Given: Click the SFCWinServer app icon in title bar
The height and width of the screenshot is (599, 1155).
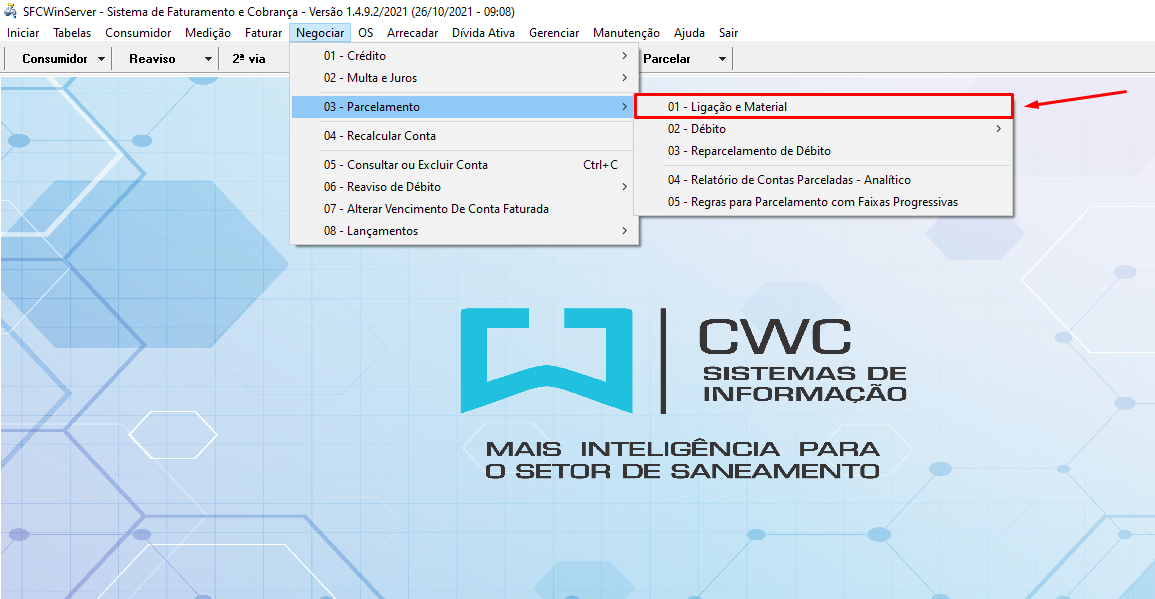Looking at the screenshot, I should 11,12.
